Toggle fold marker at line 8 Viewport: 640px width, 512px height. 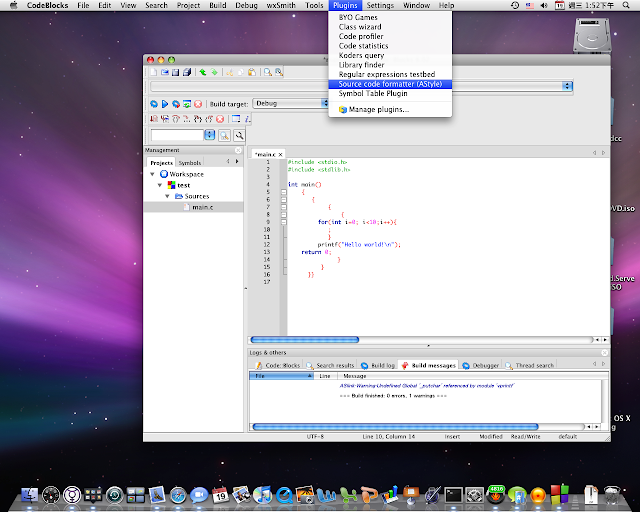click(284, 215)
